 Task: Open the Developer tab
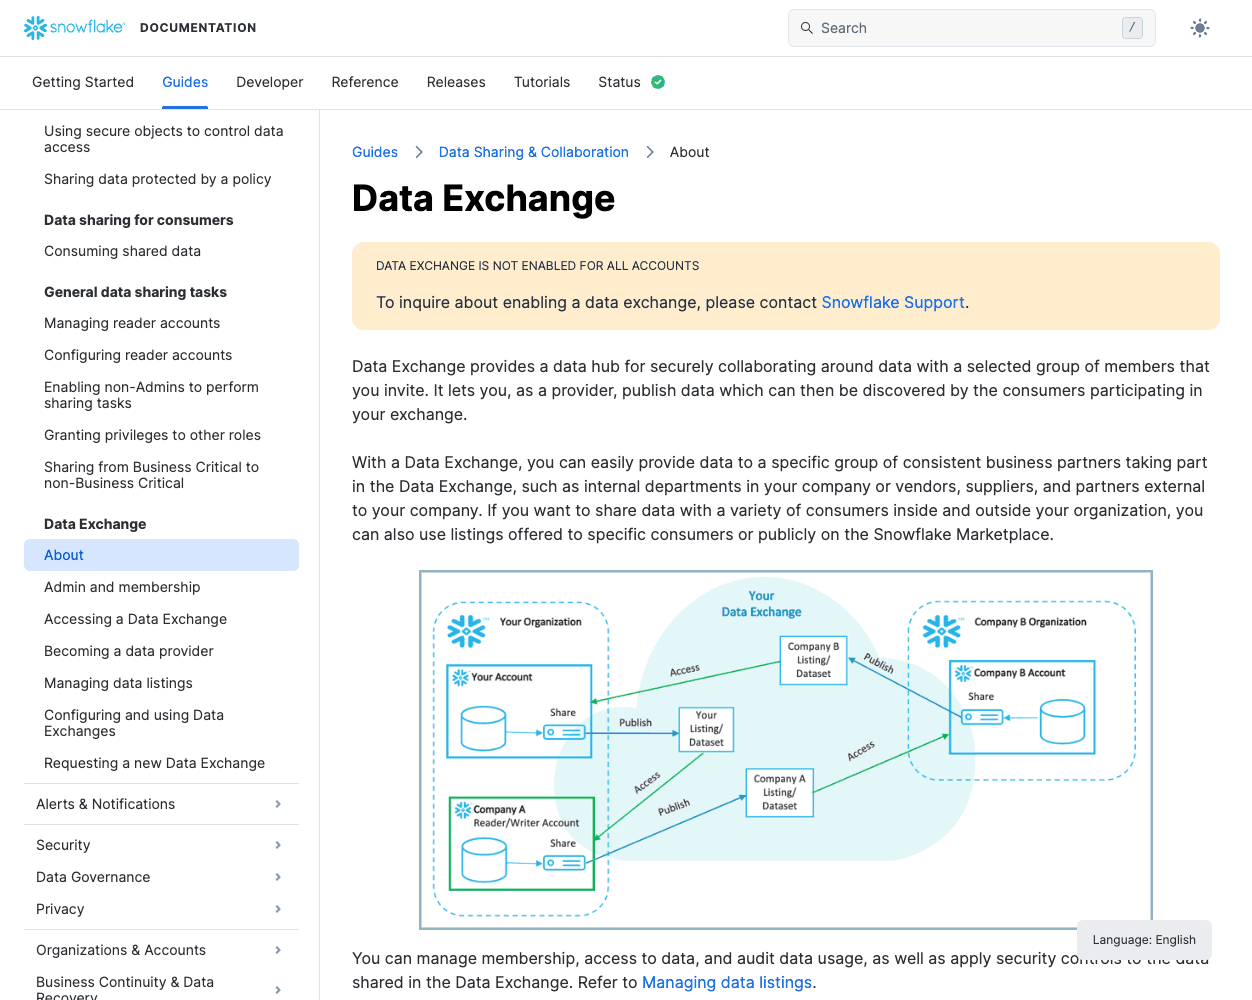270,82
